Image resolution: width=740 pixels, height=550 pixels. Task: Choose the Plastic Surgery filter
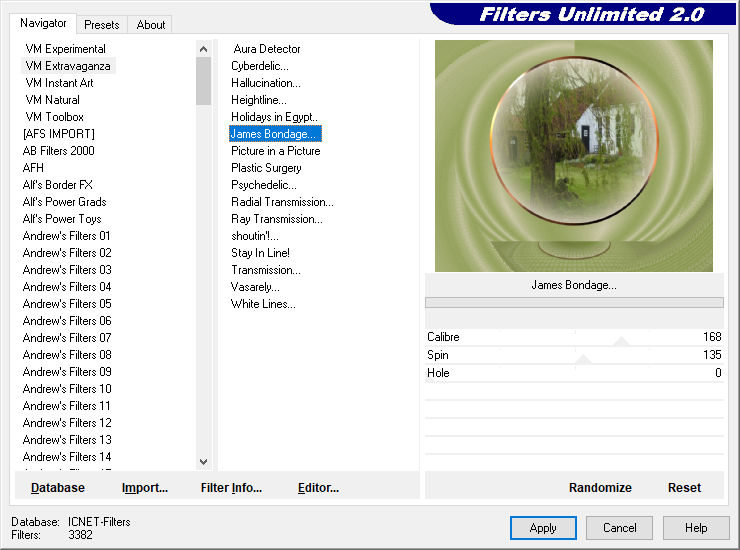click(x=266, y=168)
